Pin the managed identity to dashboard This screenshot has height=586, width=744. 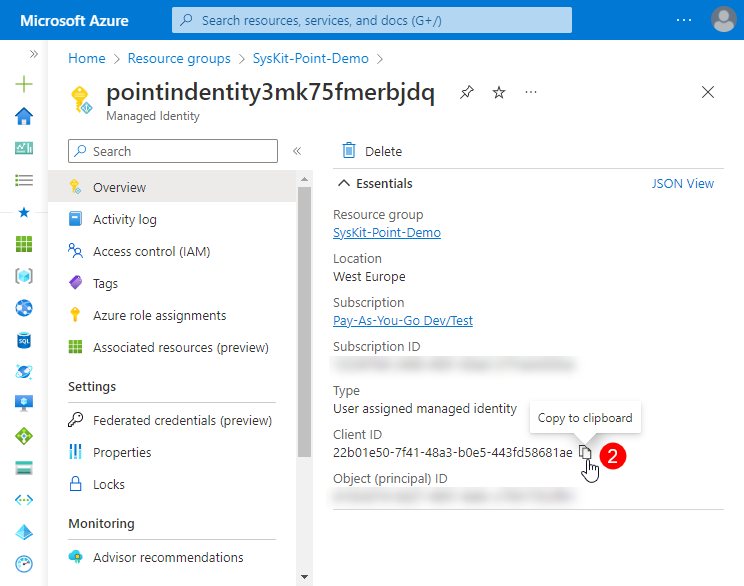click(x=467, y=92)
